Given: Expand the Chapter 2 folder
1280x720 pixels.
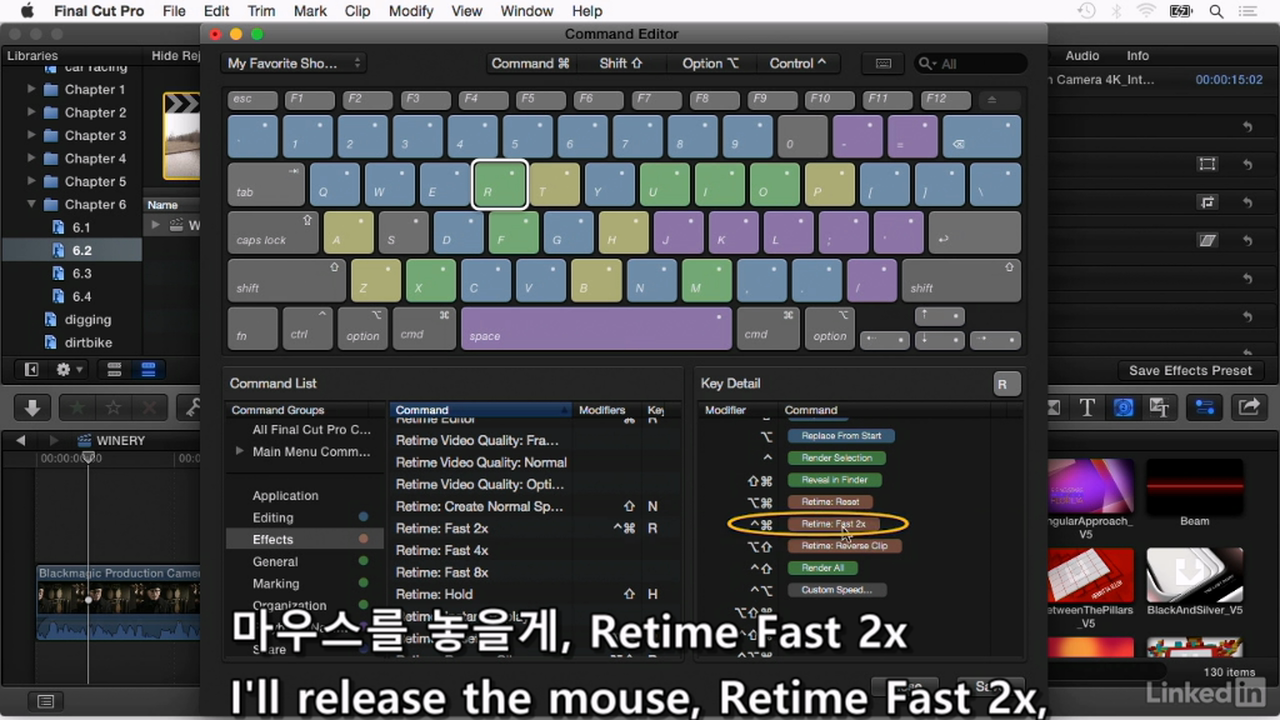Looking at the screenshot, I should click(x=32, y=113).
